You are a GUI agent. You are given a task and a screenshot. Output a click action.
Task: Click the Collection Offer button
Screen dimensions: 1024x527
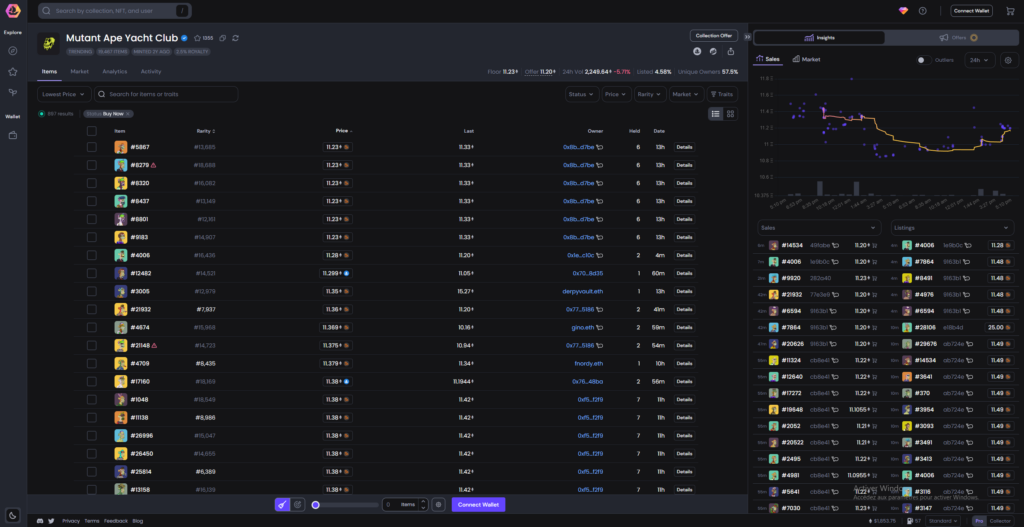714,35
